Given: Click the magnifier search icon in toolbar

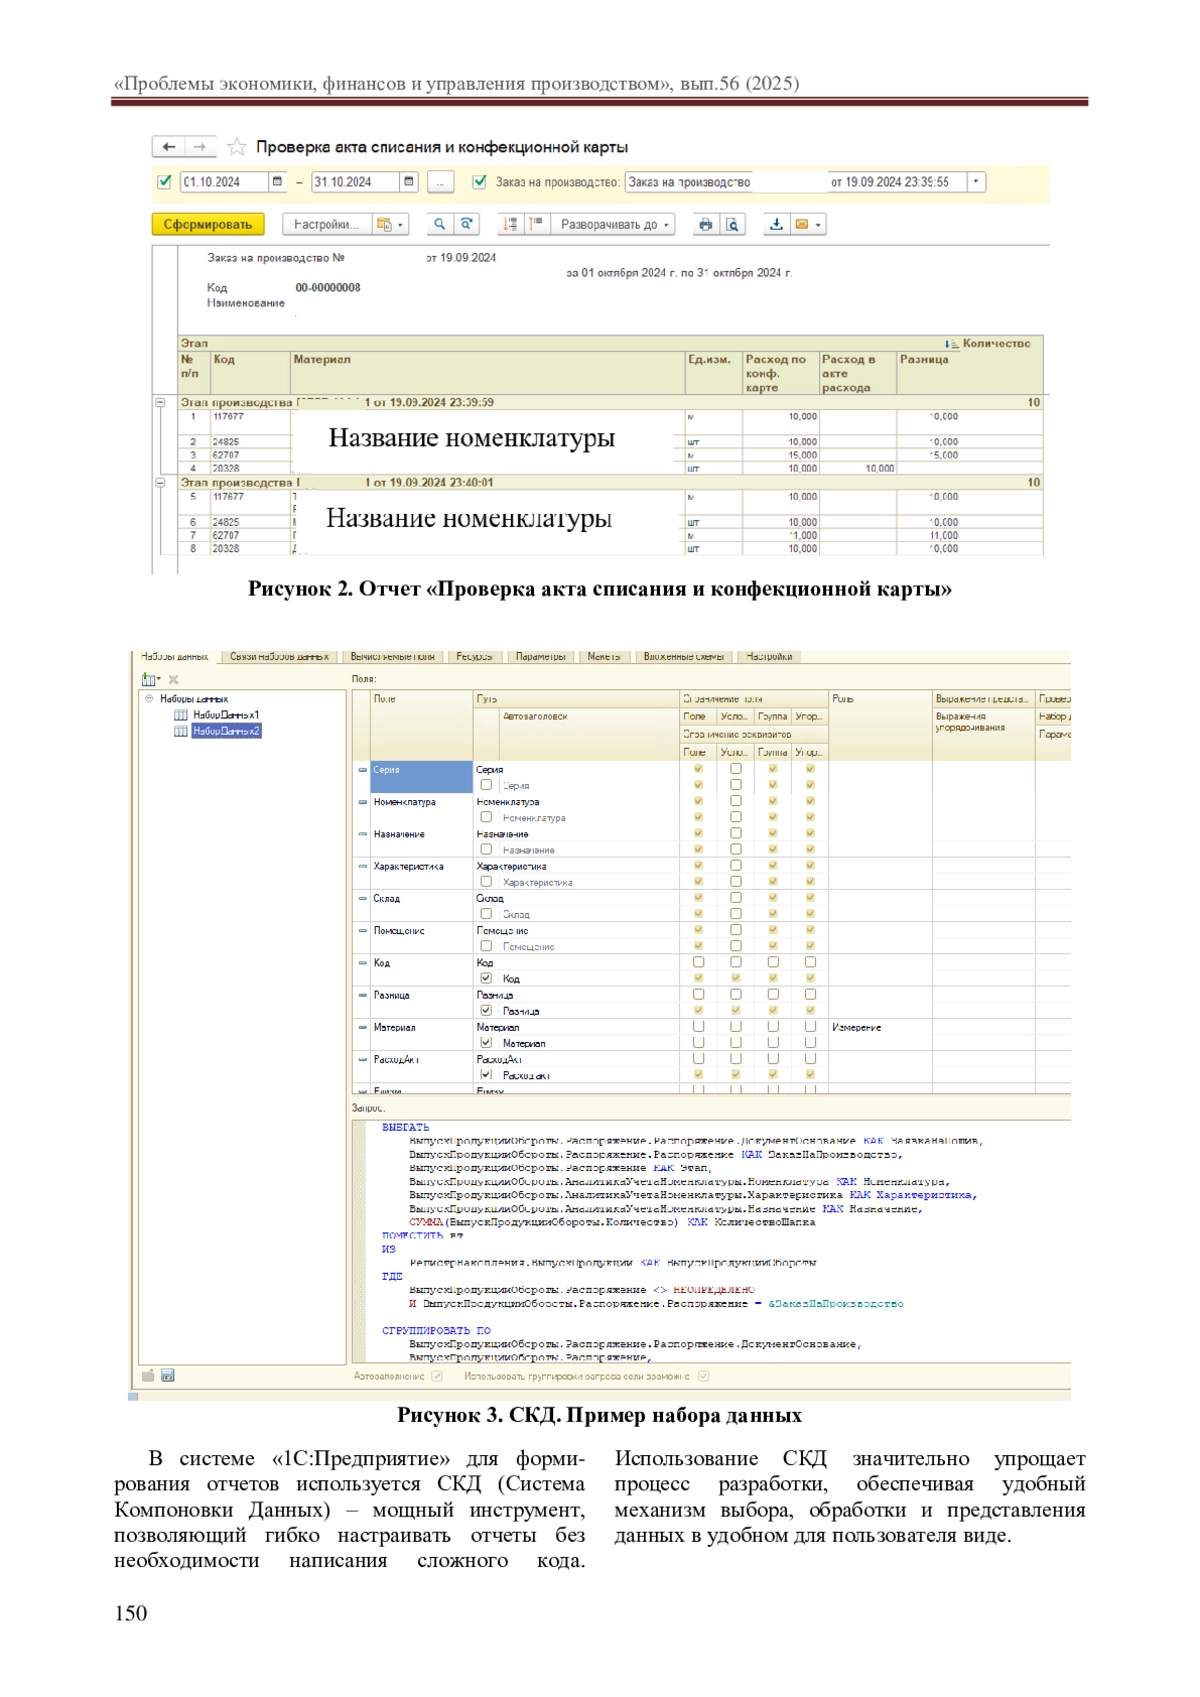Looking at the screenshot, I should pyautogui.click(x=439, y=225).
